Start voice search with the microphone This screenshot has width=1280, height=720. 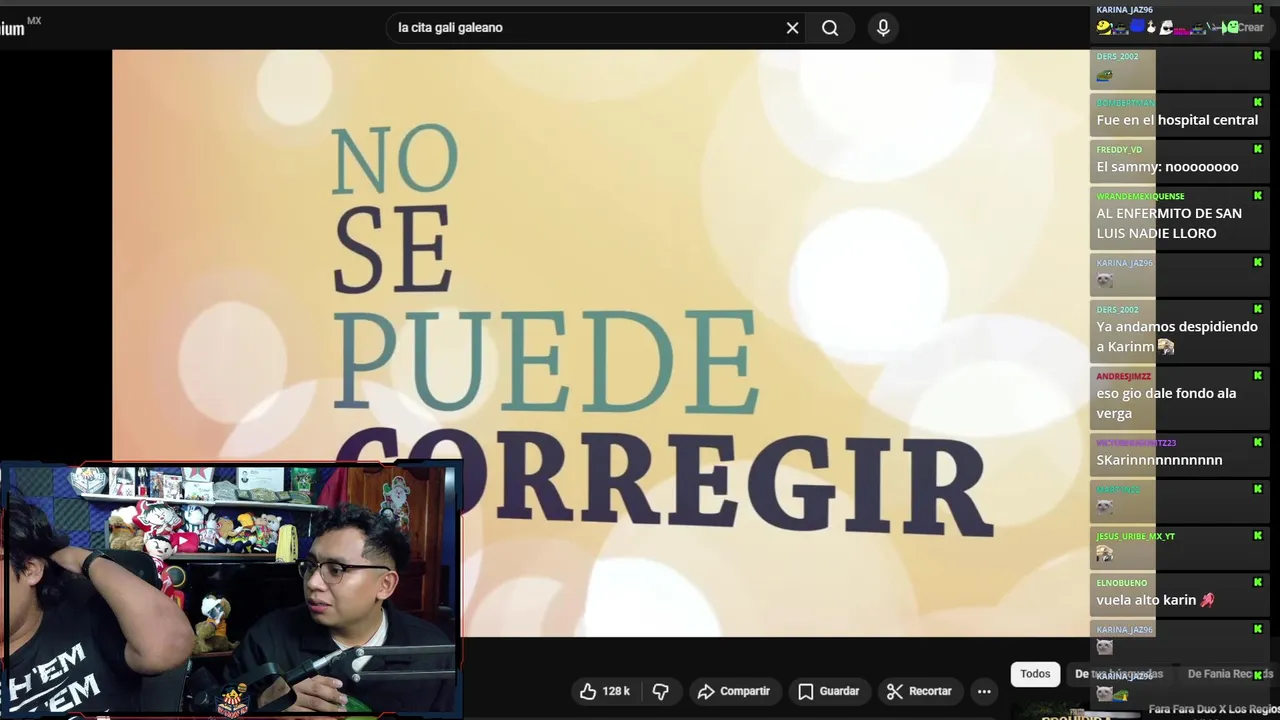click(883, 28)
